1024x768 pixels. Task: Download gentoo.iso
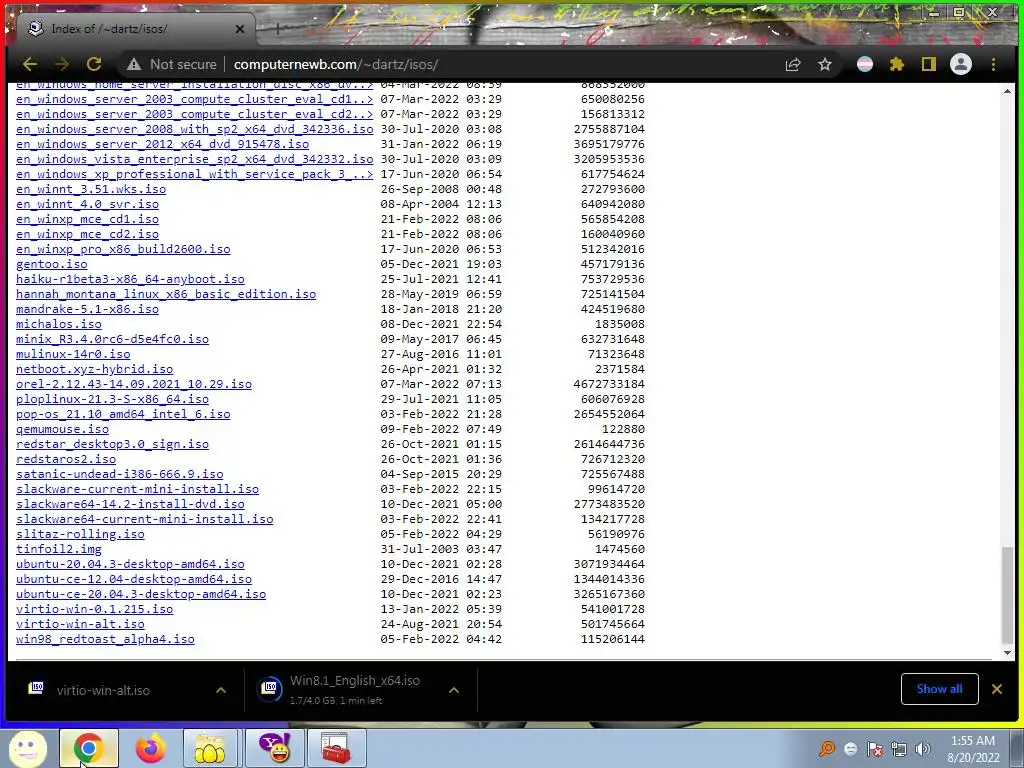(52, 264)
